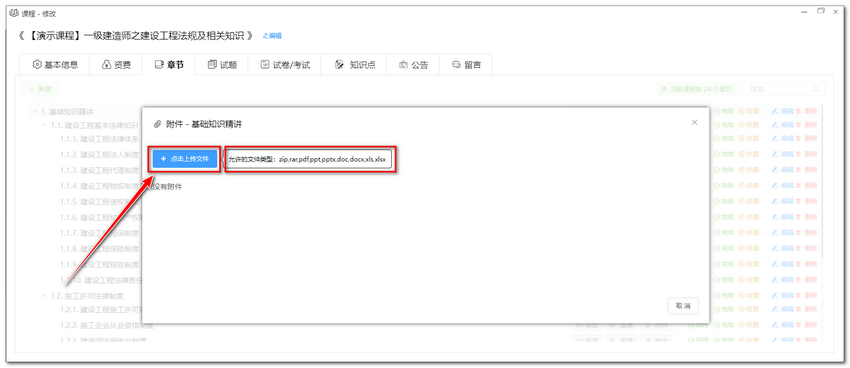Viewport: 850px width, 368px height.
Task: Click the window restore button
Action: 821,11
